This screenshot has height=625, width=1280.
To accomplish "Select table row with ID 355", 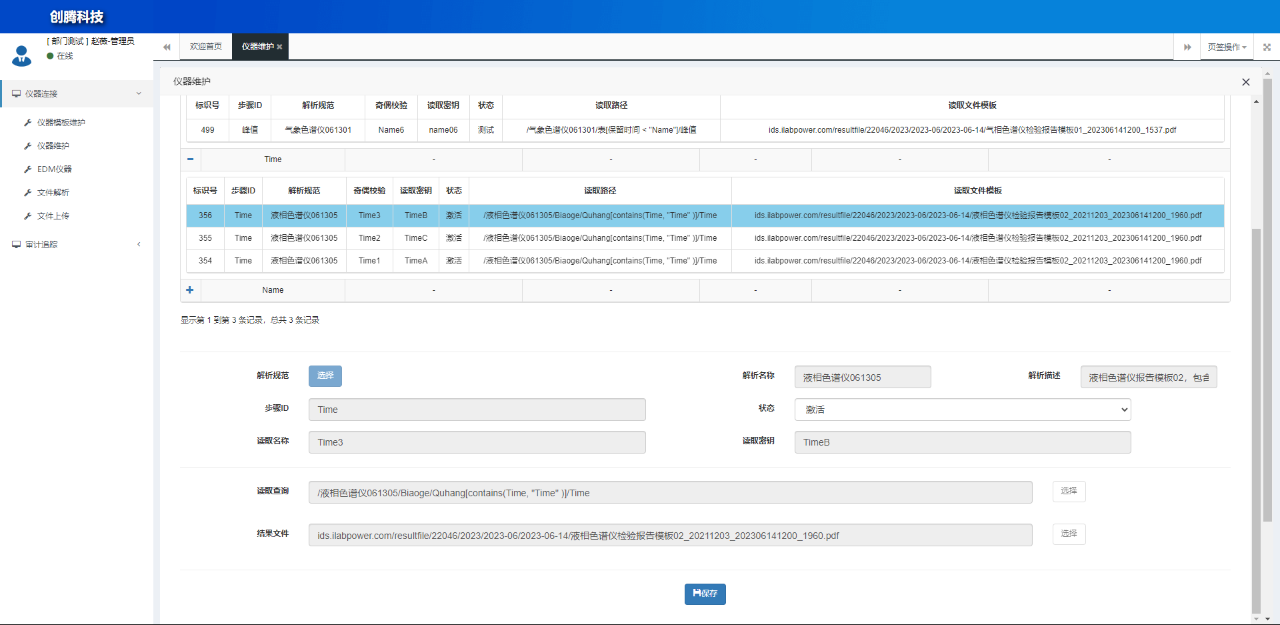I will point(705,238).
